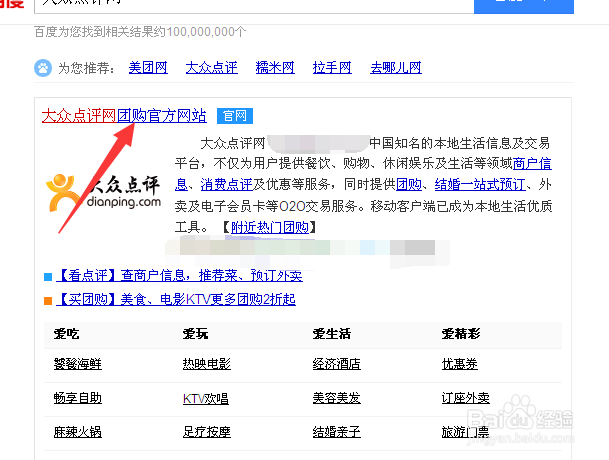
Task: Click the 爱吃 column header
Action: point(66,334)
